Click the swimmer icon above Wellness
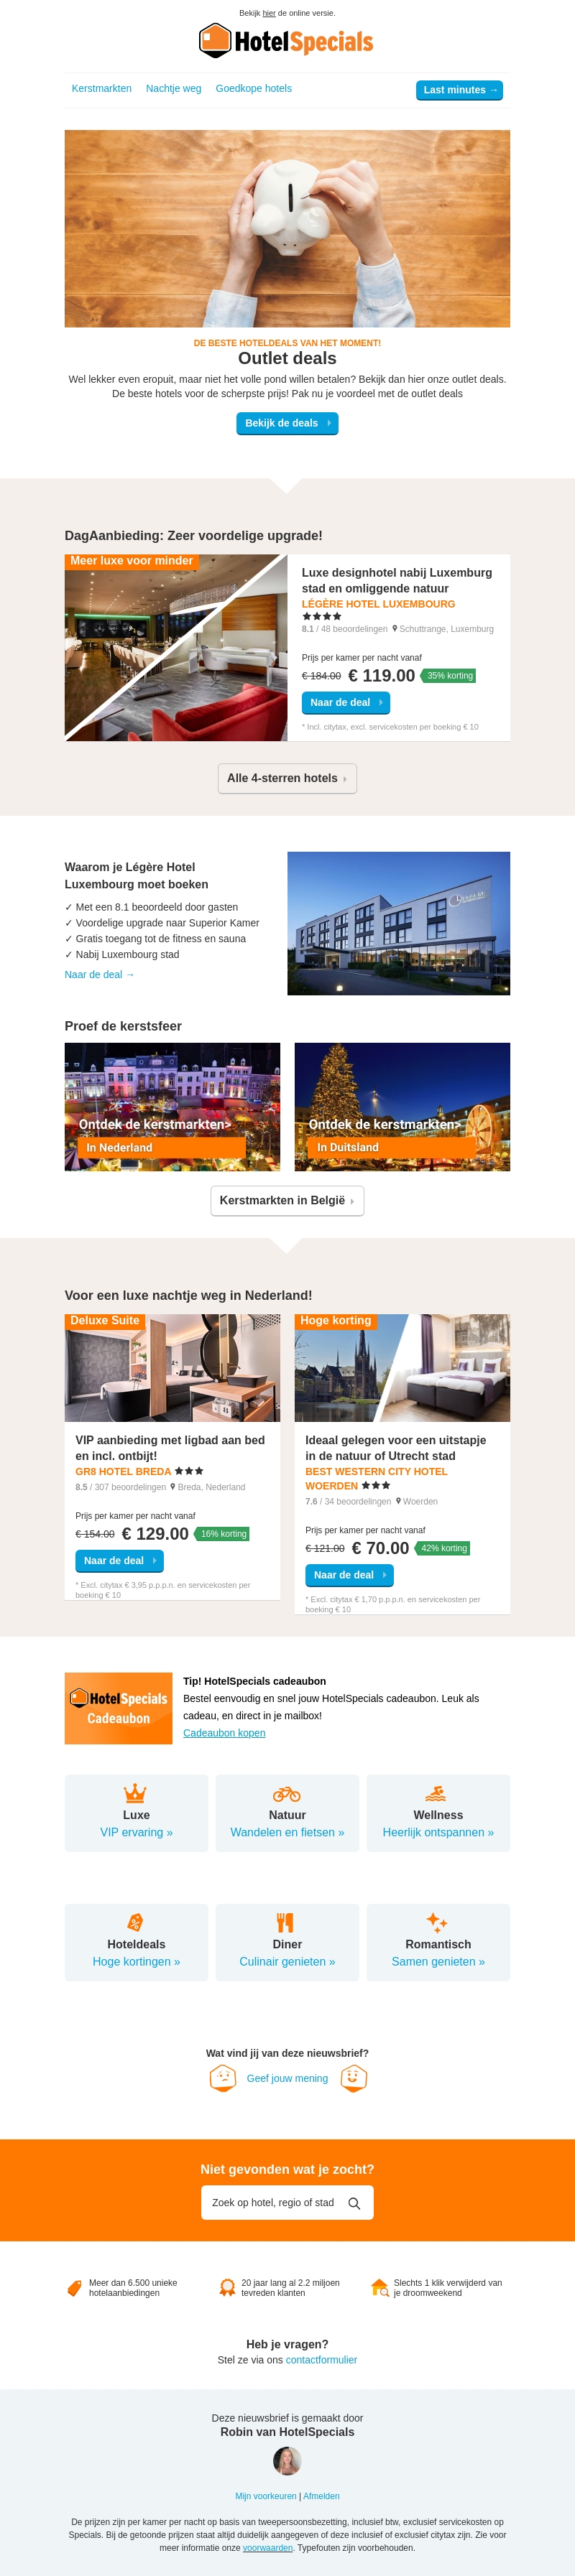Screen dimensions: 575x2576 coord(436,1793)
